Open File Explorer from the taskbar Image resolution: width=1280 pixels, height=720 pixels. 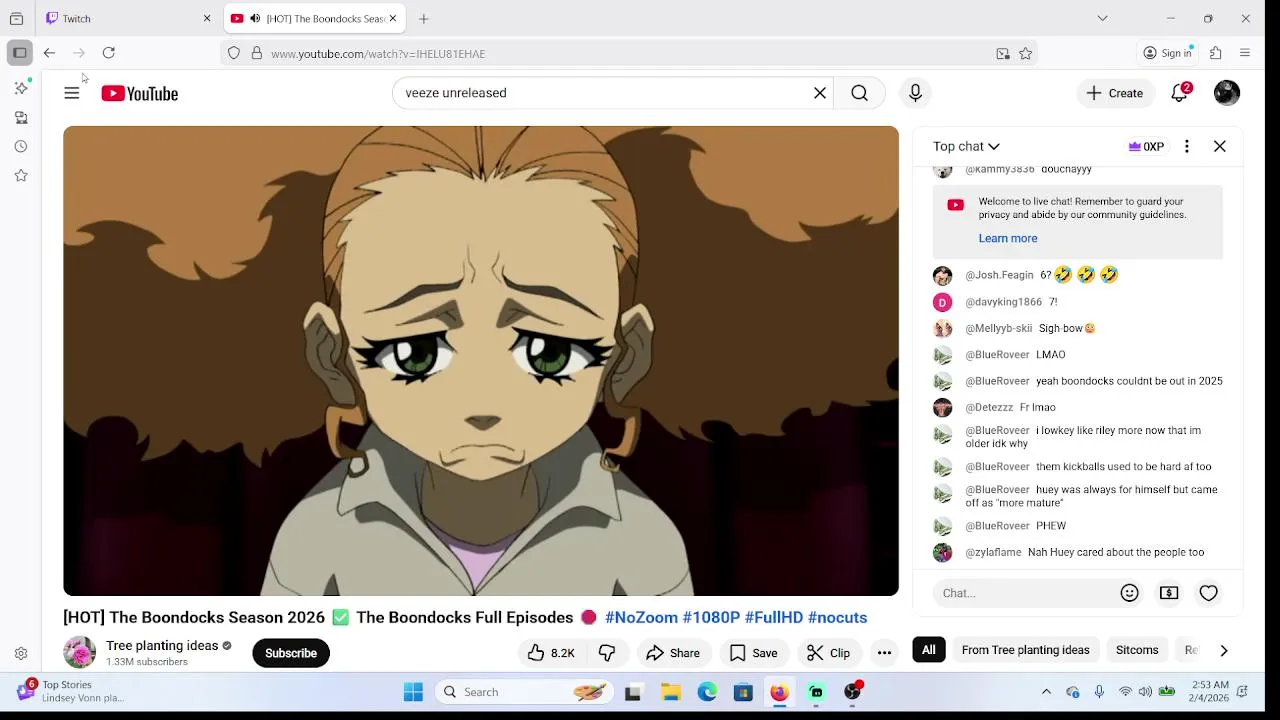coord(671,692)
